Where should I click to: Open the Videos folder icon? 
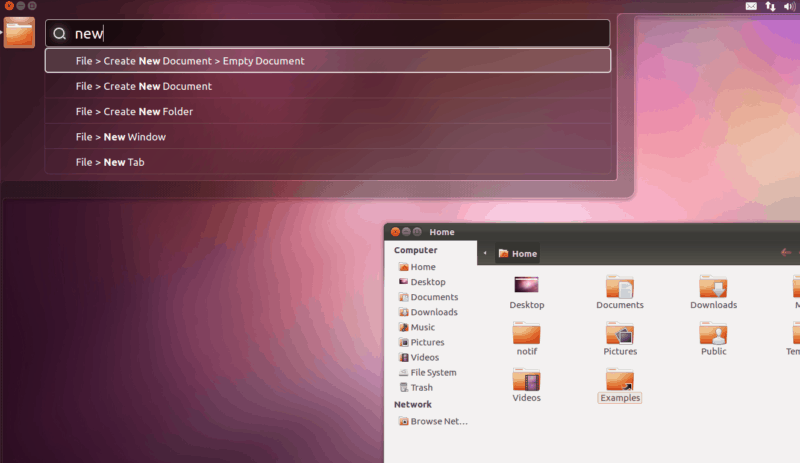526,380
